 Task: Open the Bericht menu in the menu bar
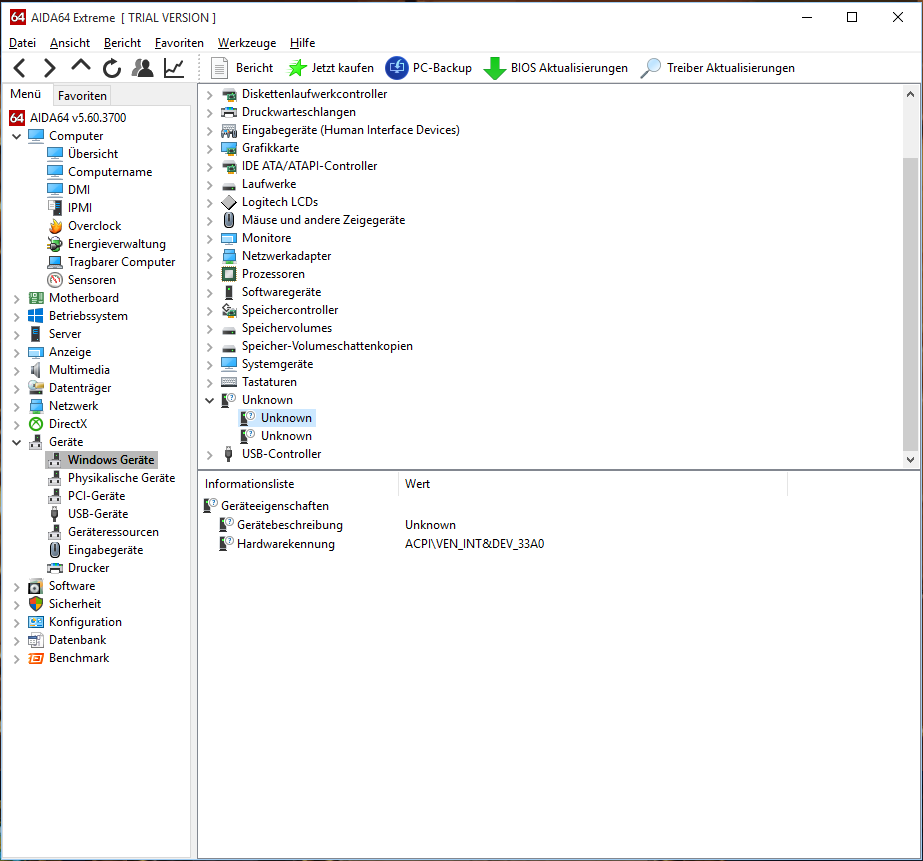click(122, 43)
